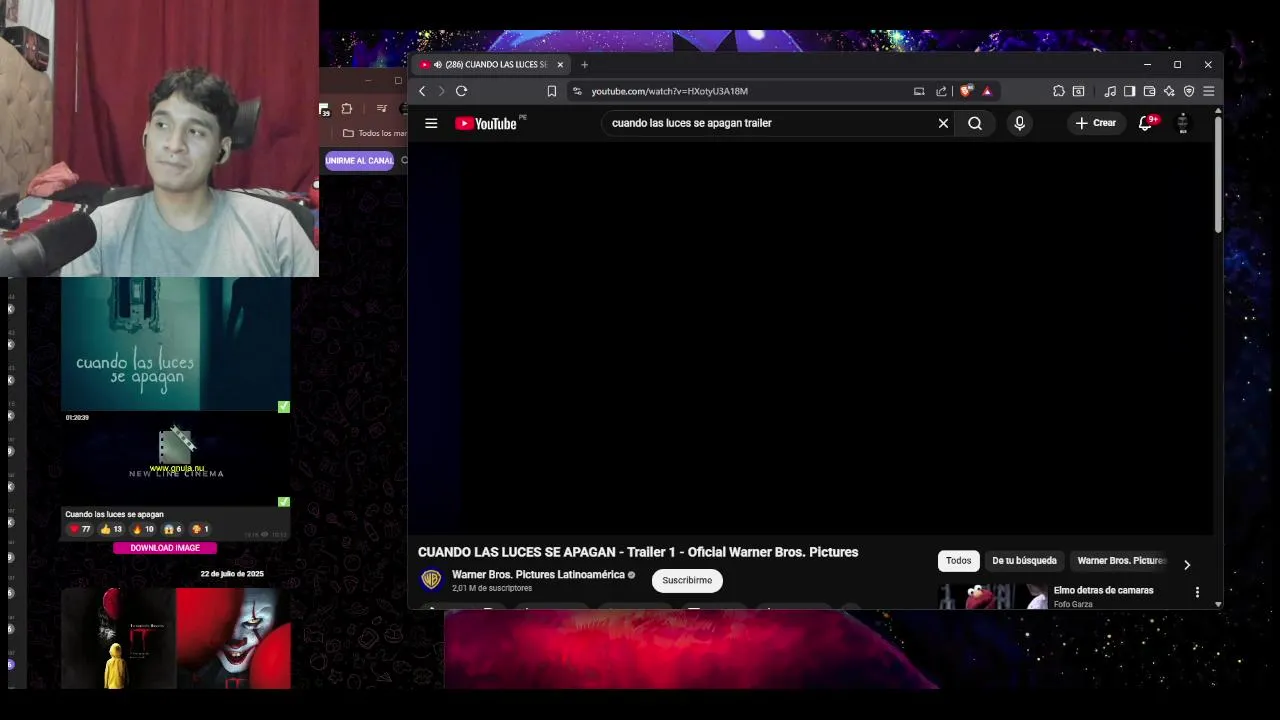
Task: Click the scared face reaction with 6
Action: click(x=173, y=529)
